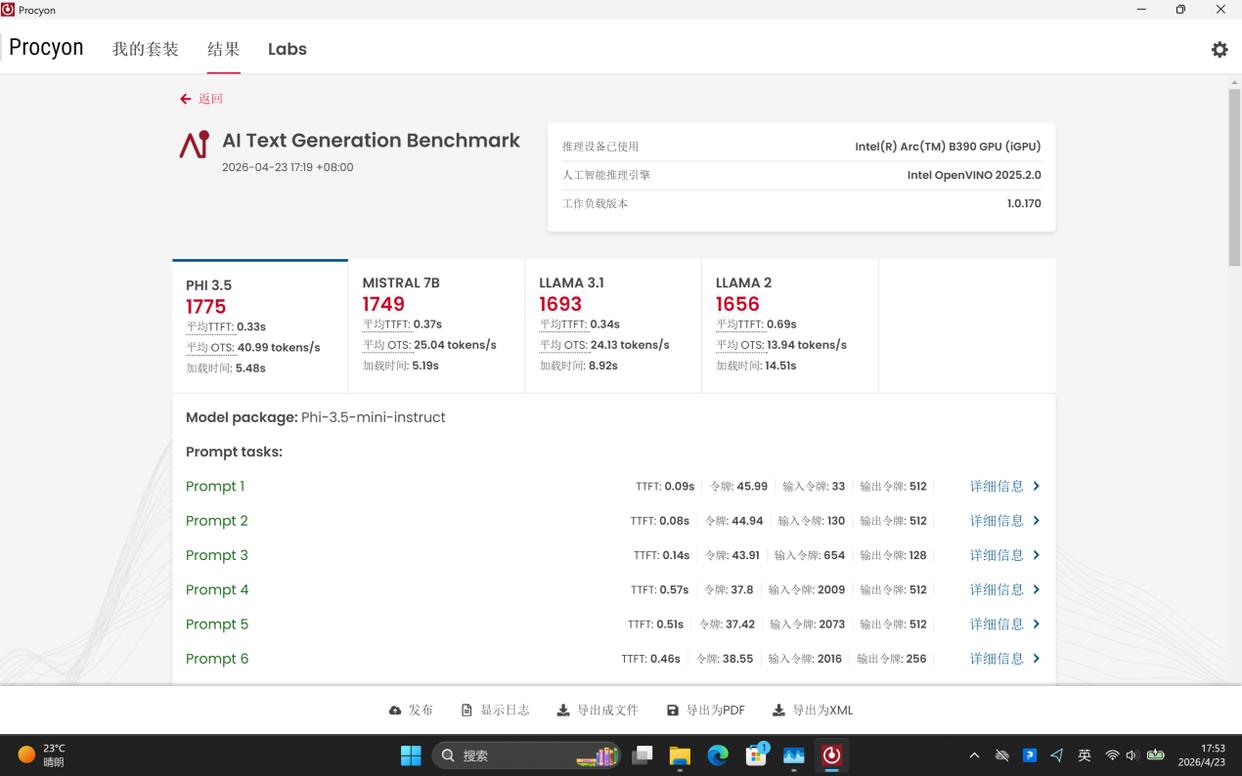The image size is (1242, 776).
Task: Click the export as XML download icon
Action: click(x=778, y=710)
